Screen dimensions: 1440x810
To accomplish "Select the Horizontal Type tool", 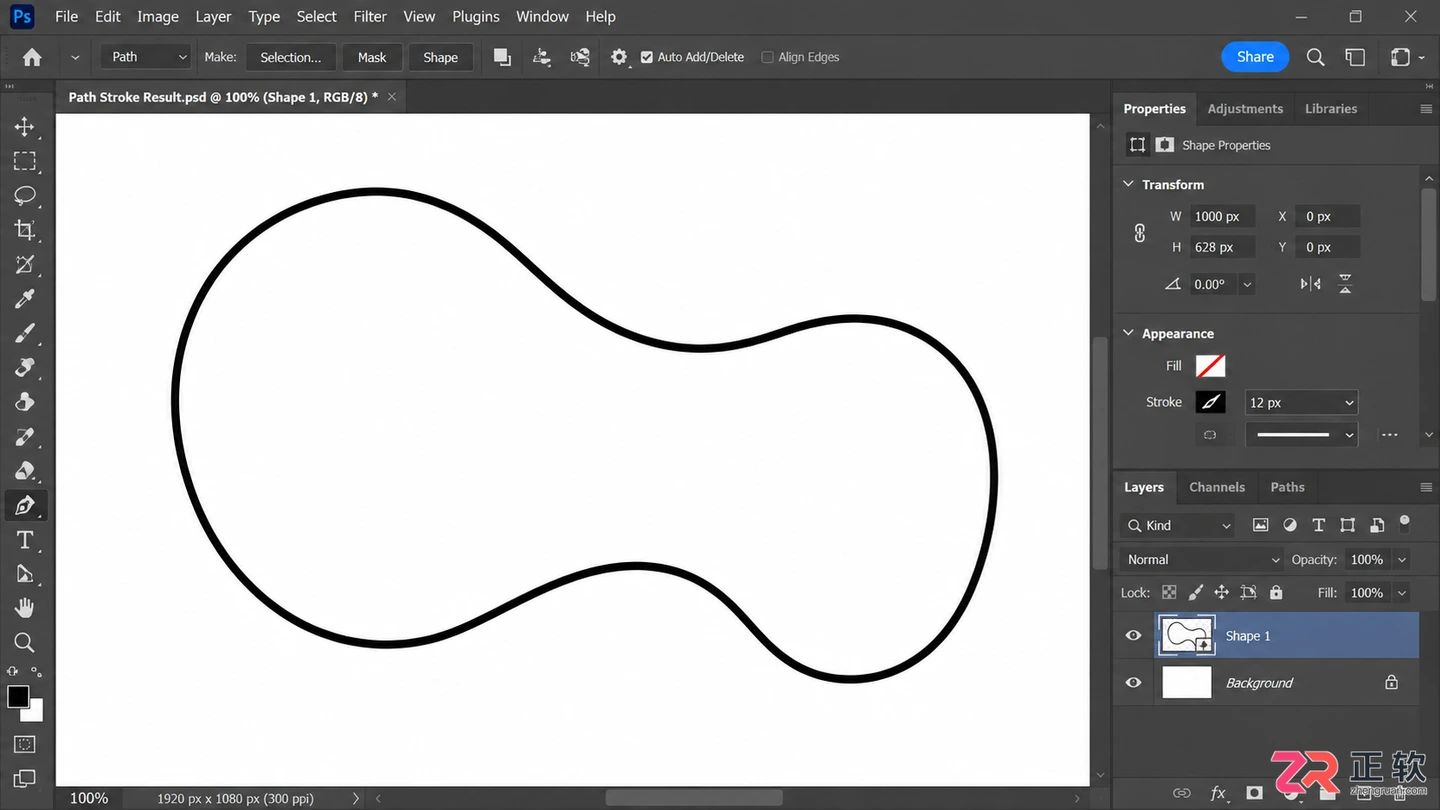I will point(24,540).
